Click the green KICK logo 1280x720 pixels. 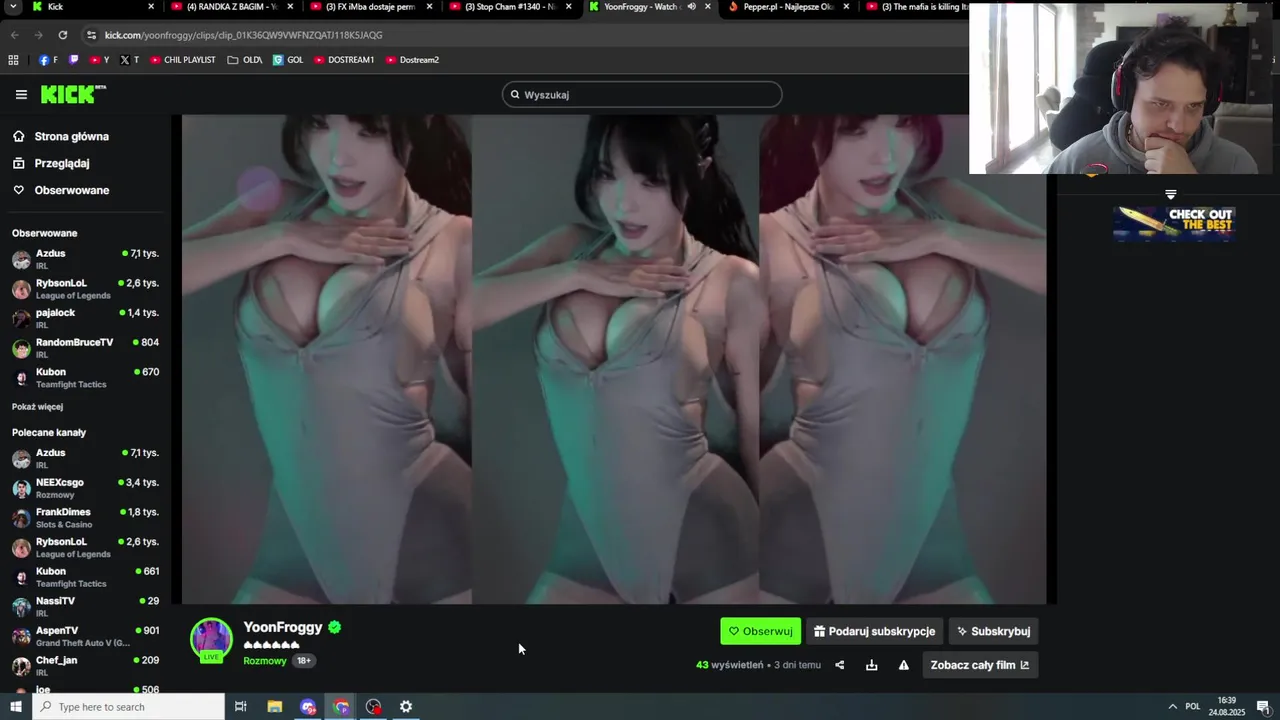[73, 94]
